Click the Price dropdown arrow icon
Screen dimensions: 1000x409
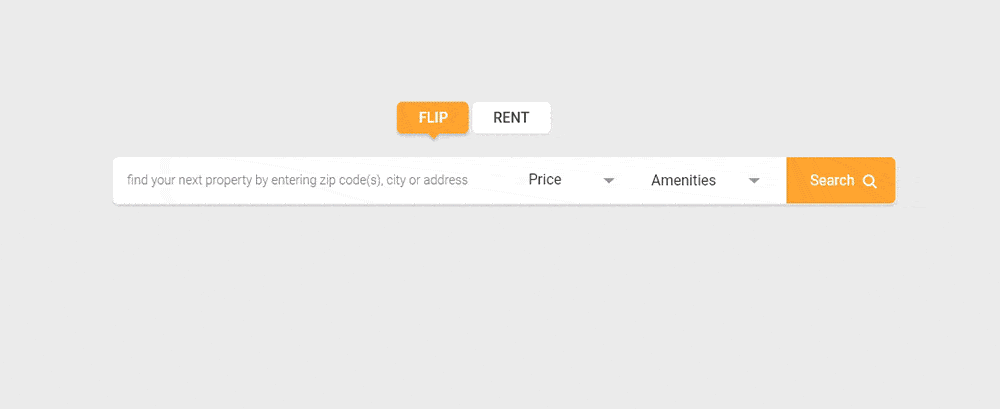tap(609, 181)
